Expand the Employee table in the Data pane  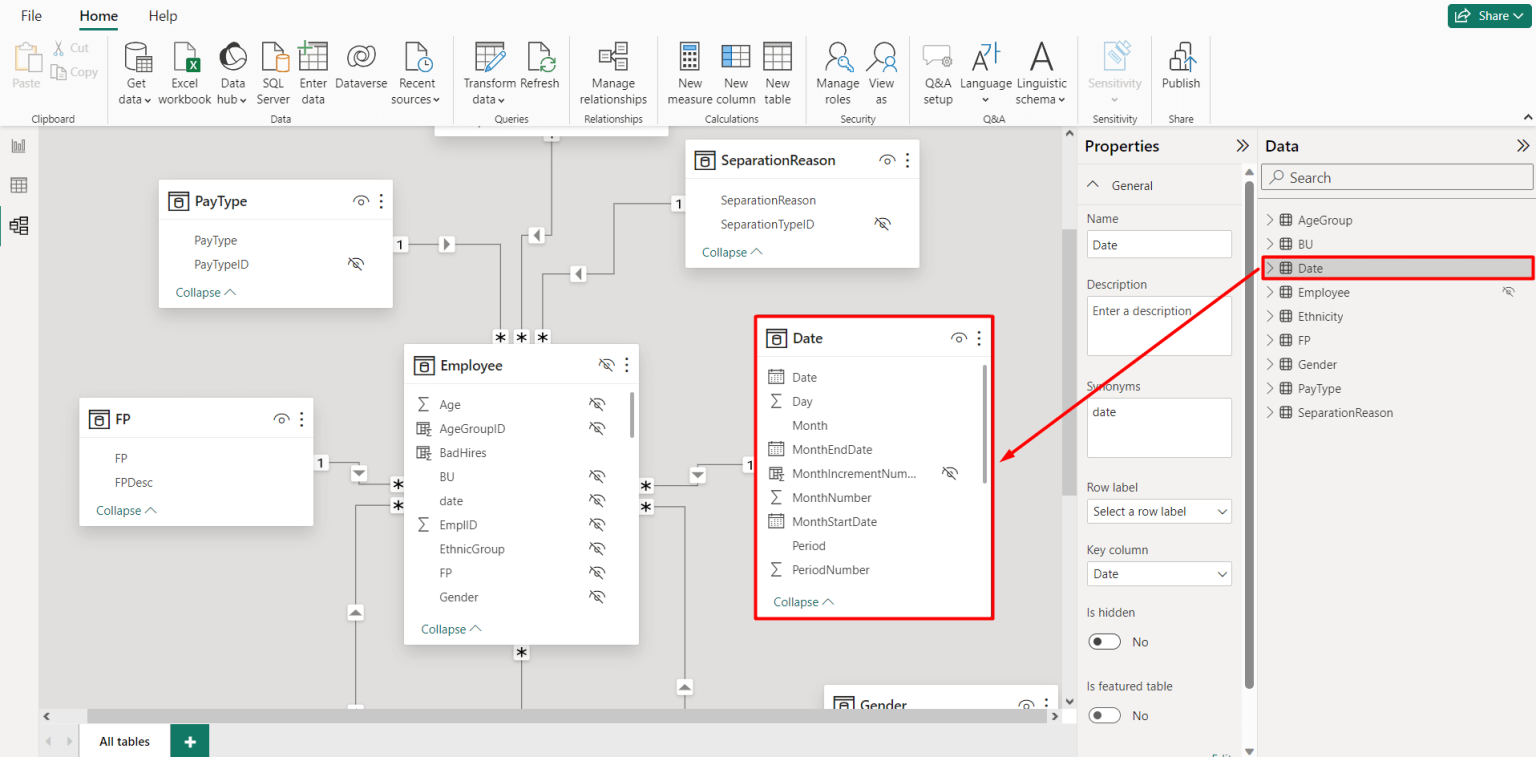(1269, 291)
